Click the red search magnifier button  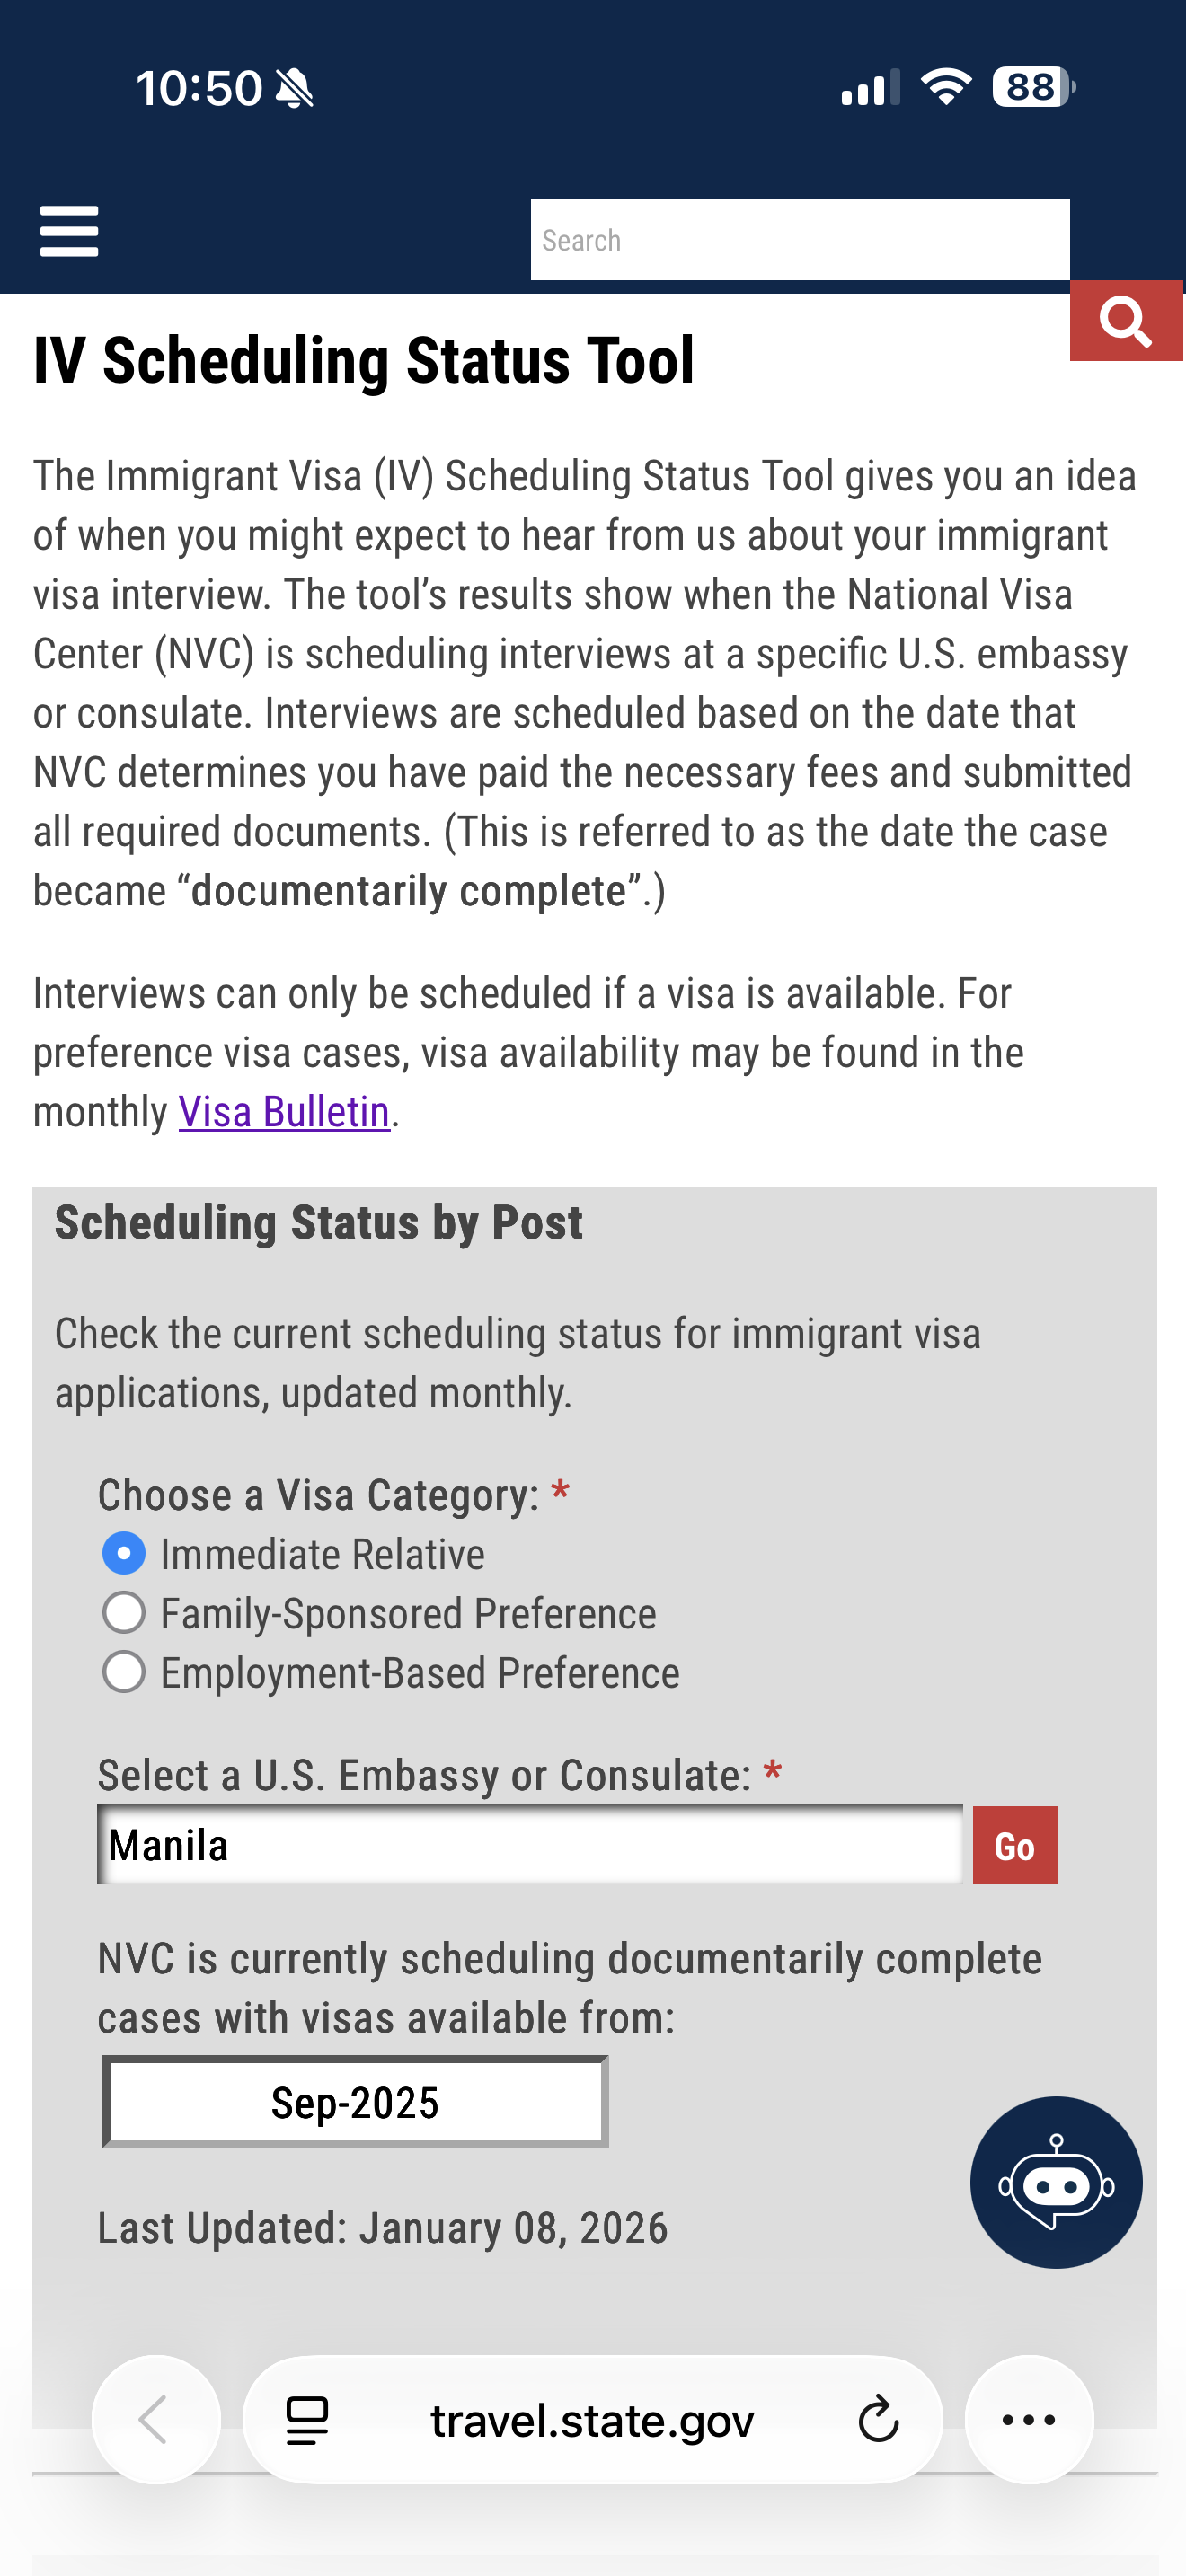(x=1126, y=321)
